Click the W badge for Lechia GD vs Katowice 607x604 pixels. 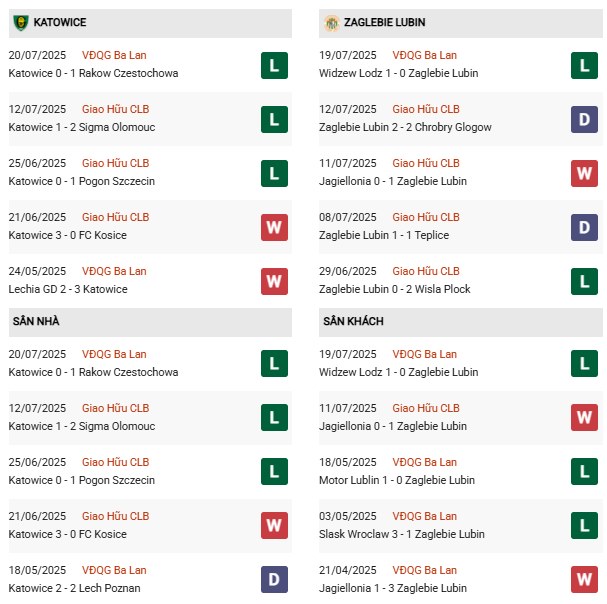click(274, 282)
